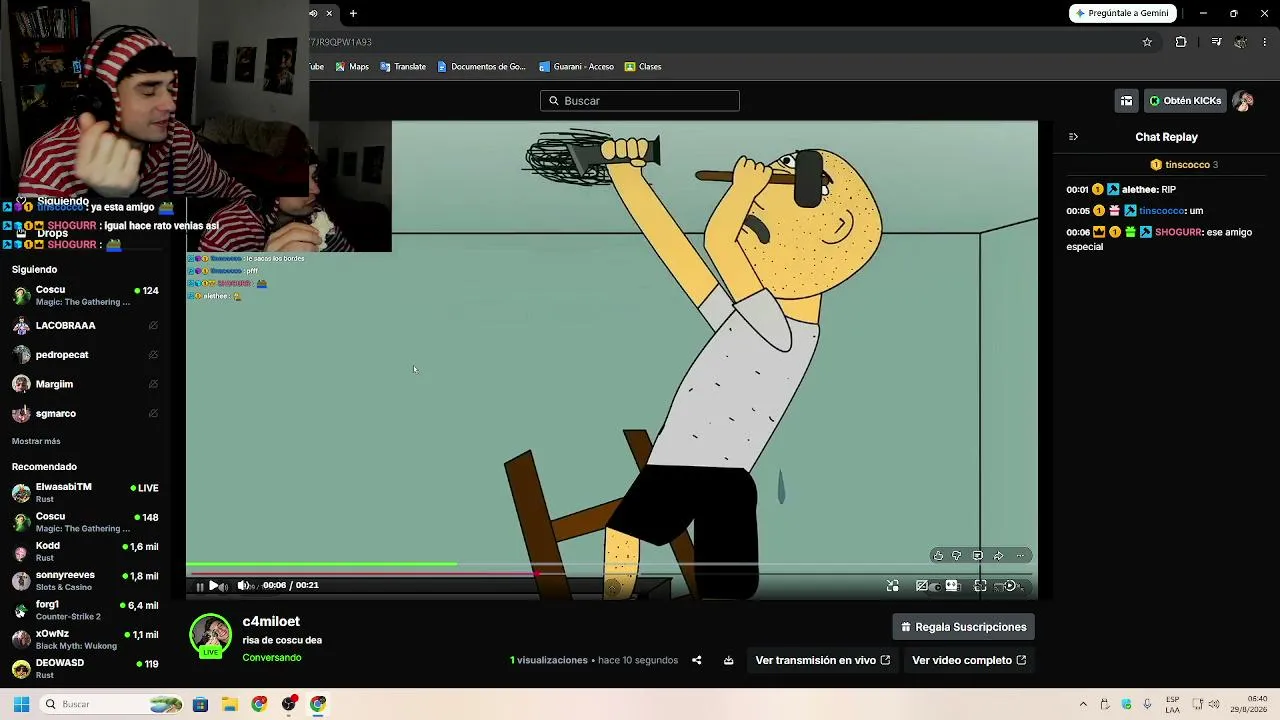Open the c4miloet channel name link

(x=271, y=622)
